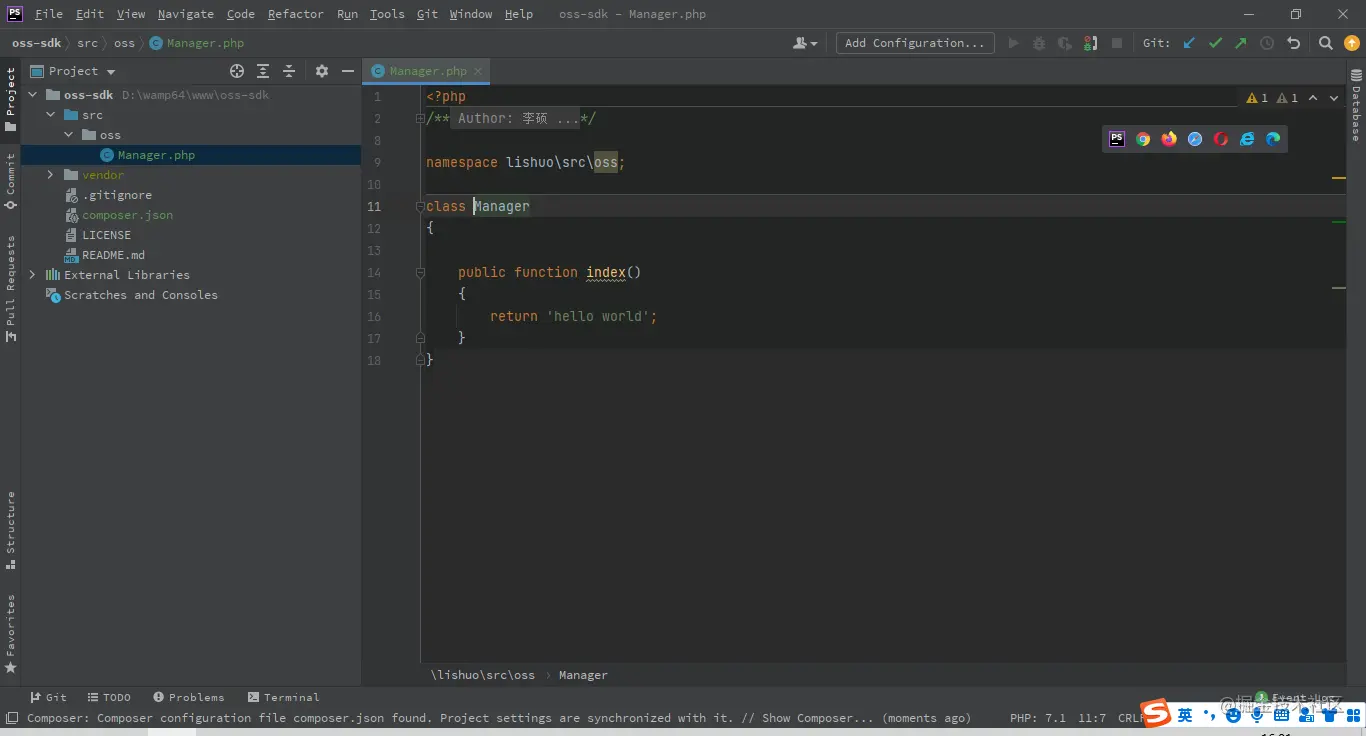1366x736 pixels.
Task: Toggle the Database tool window
Action: pos(1356,106)
